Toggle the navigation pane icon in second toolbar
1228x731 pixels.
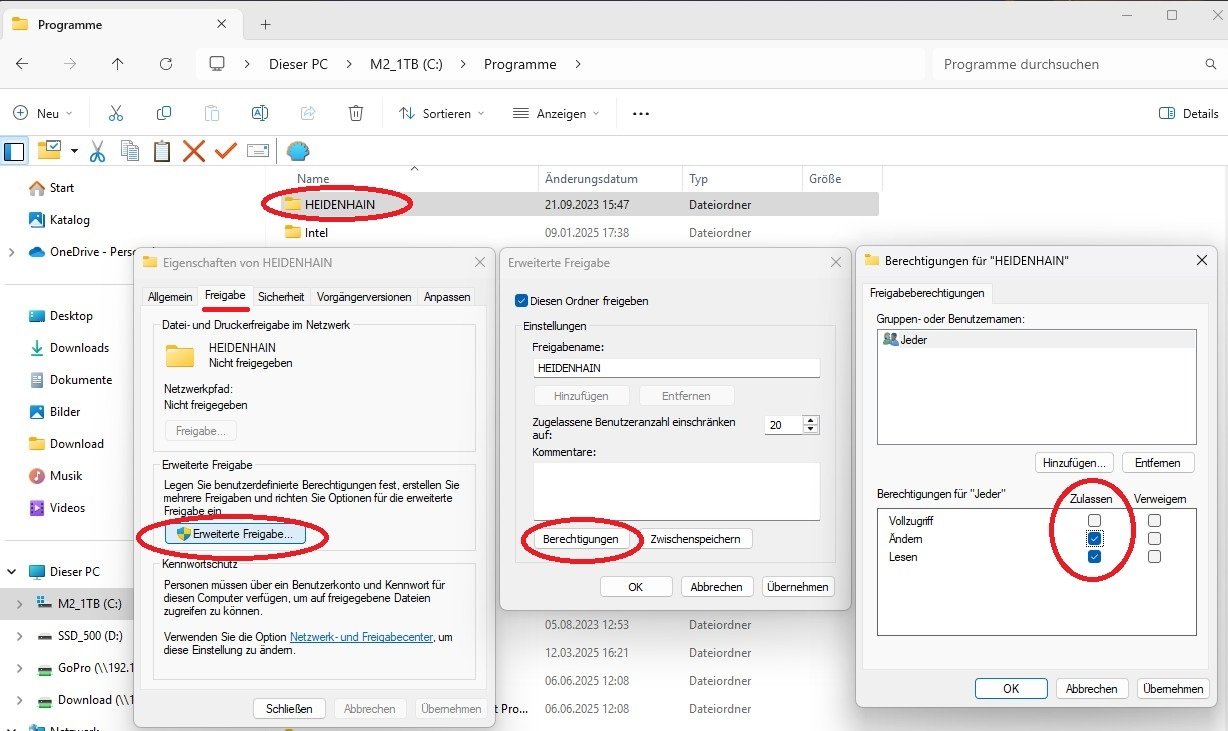14,151
